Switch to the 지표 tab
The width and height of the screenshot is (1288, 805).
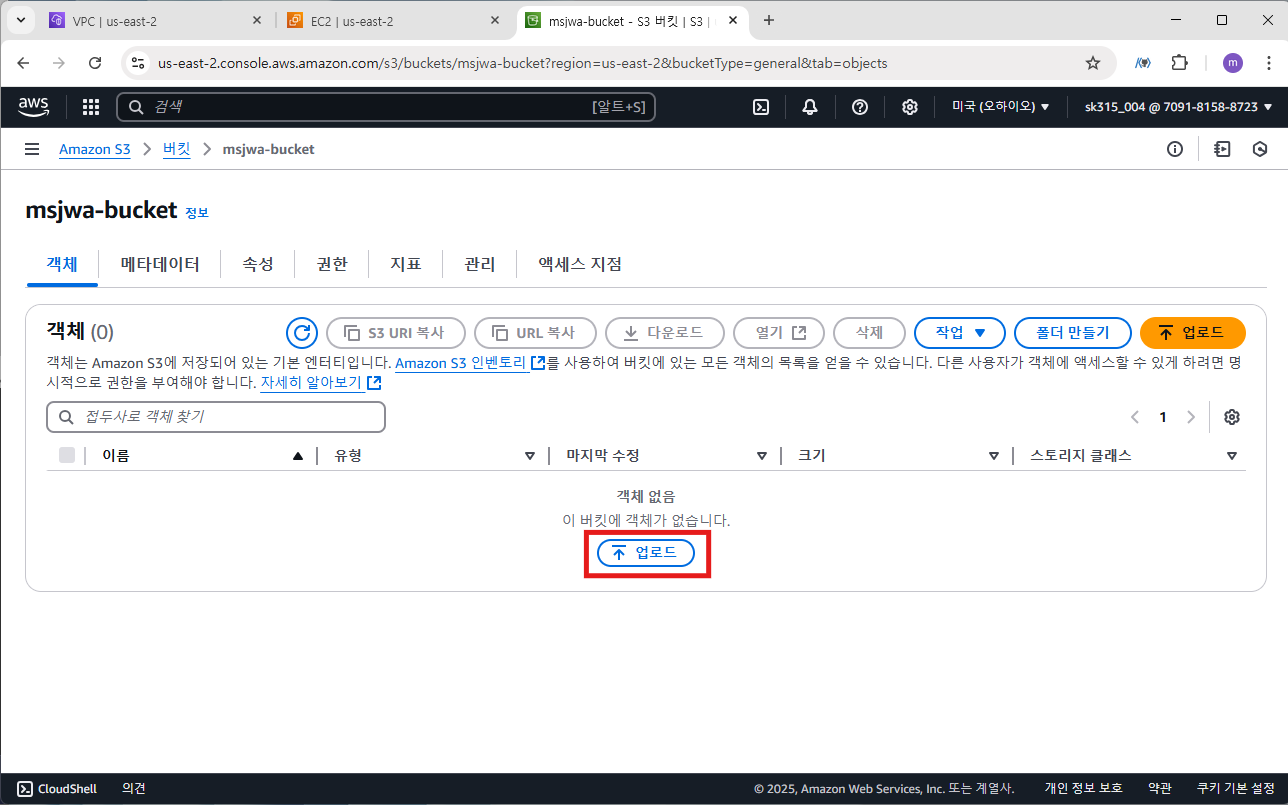406,264
